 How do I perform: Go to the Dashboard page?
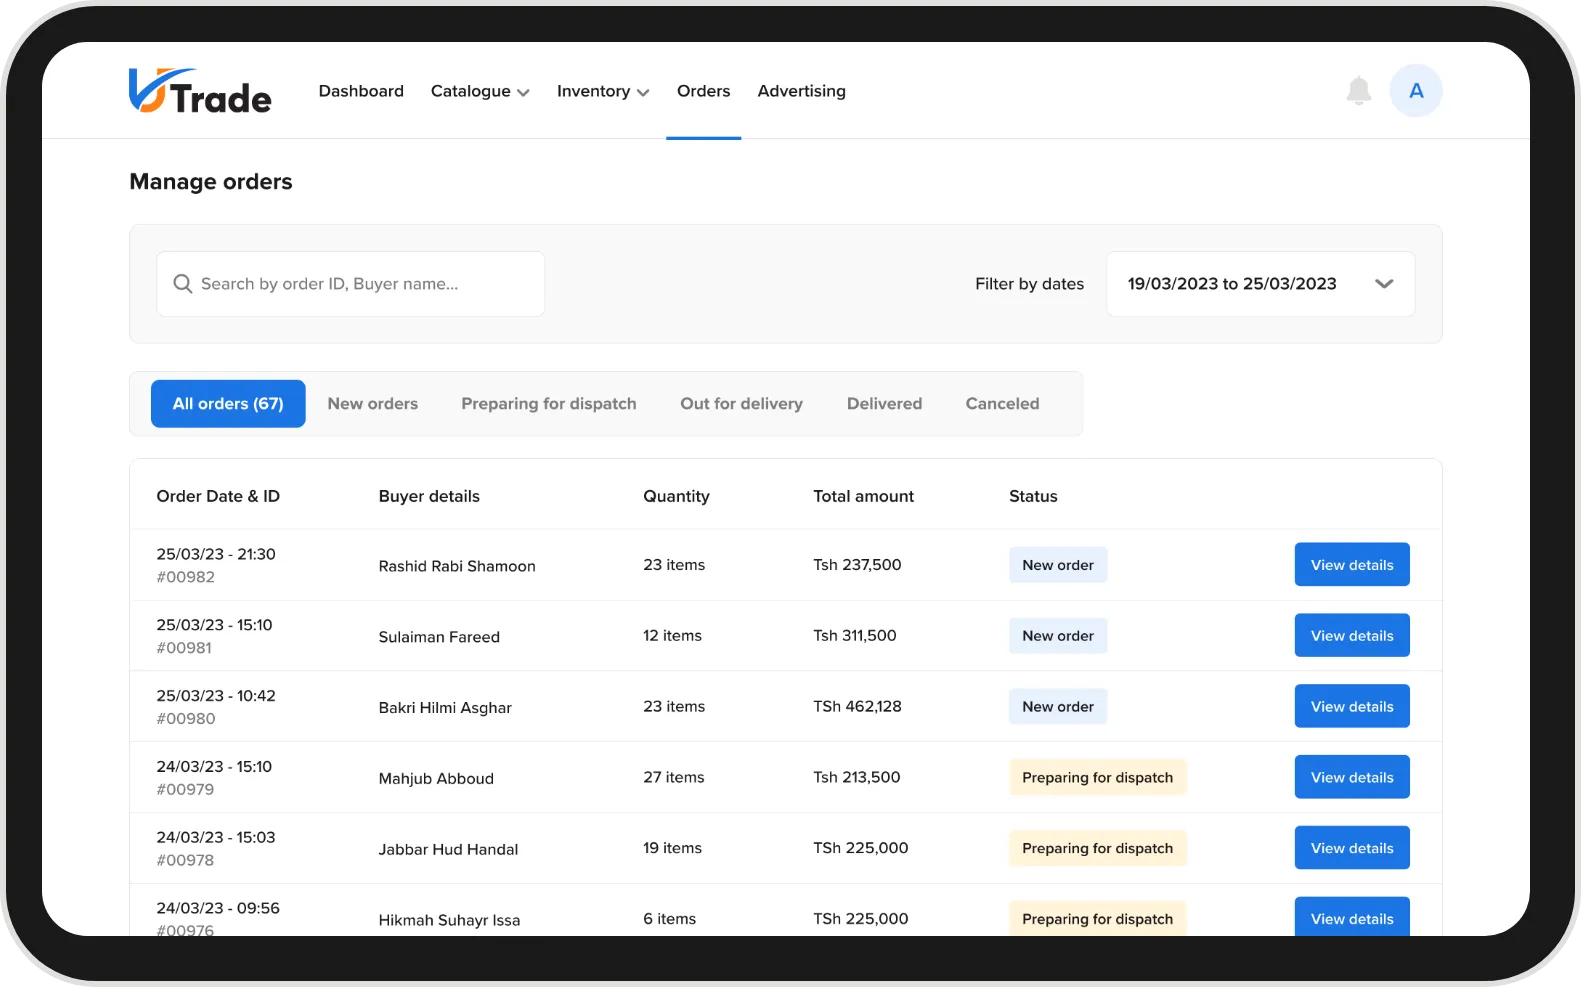tap(361, 91)
